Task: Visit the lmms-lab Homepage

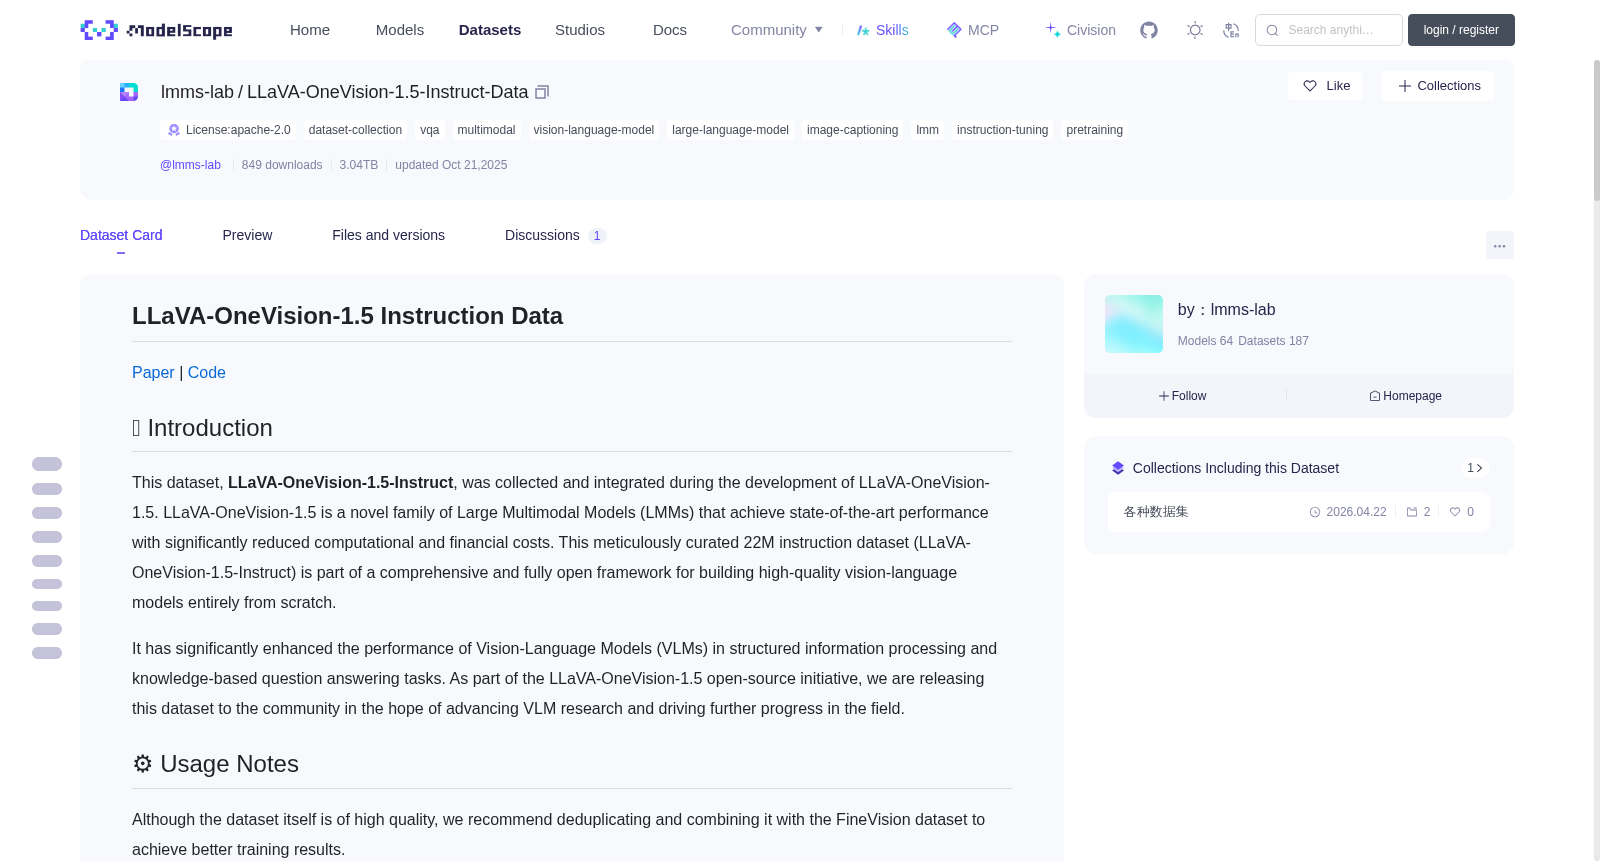Action: [1405, 396]
